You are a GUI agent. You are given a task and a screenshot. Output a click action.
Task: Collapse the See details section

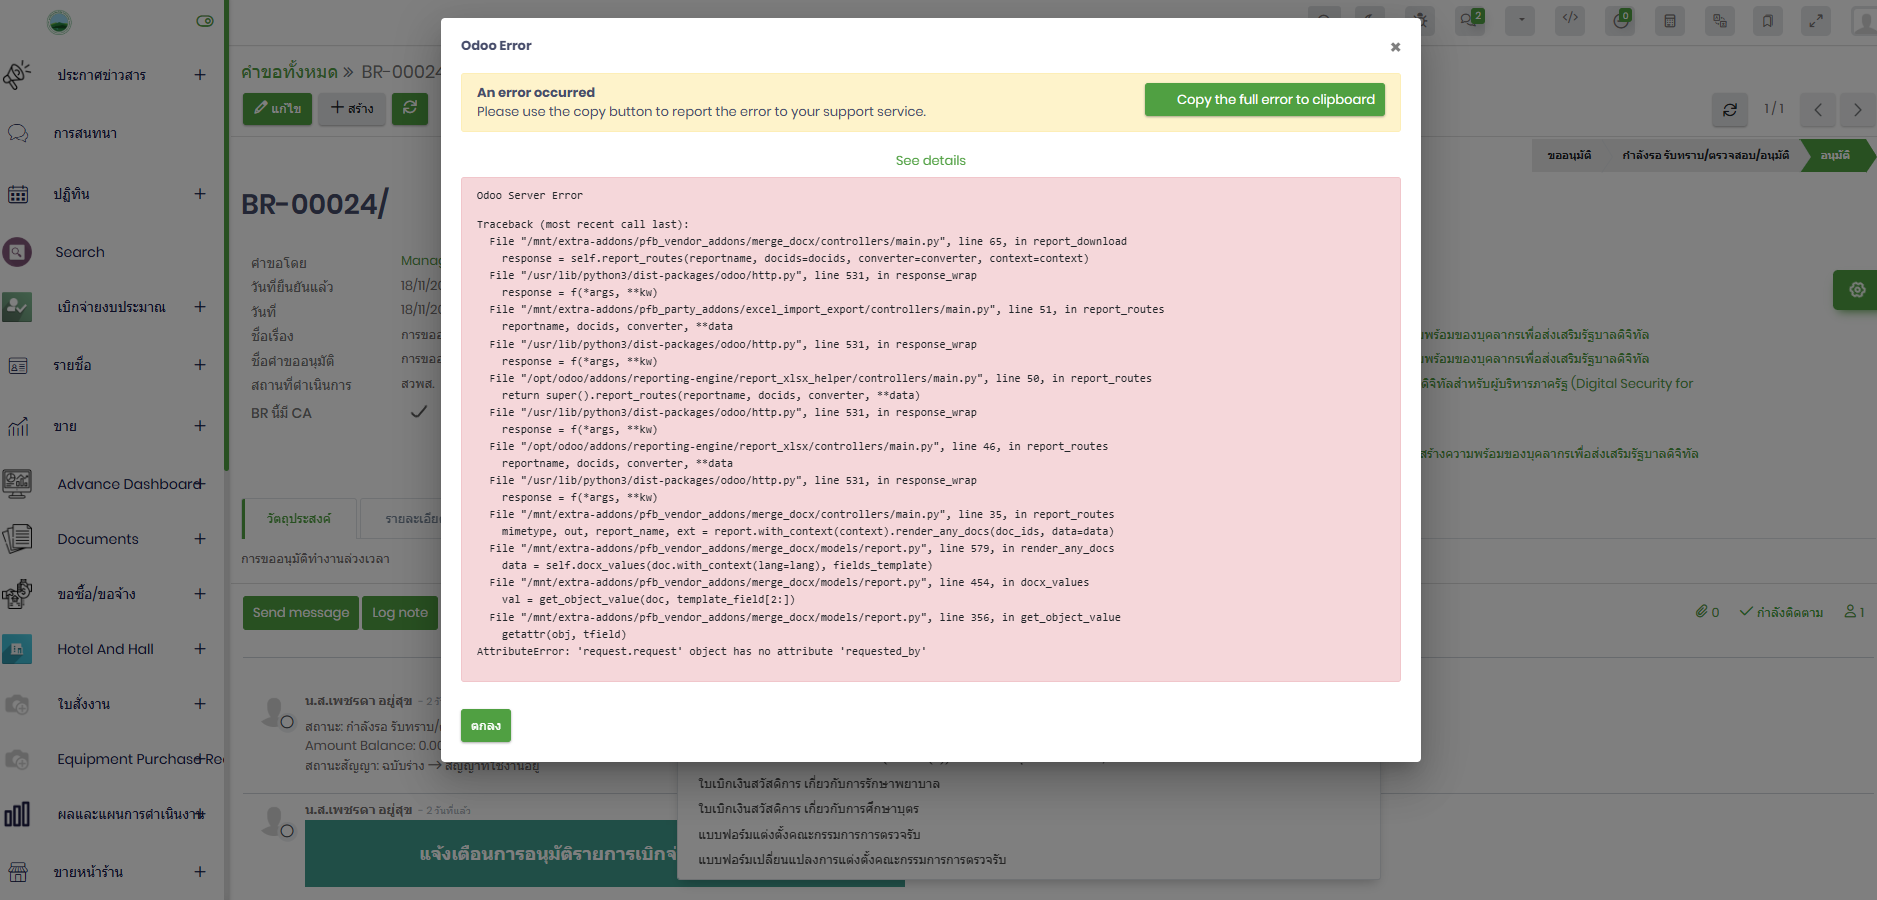(930, 160)
